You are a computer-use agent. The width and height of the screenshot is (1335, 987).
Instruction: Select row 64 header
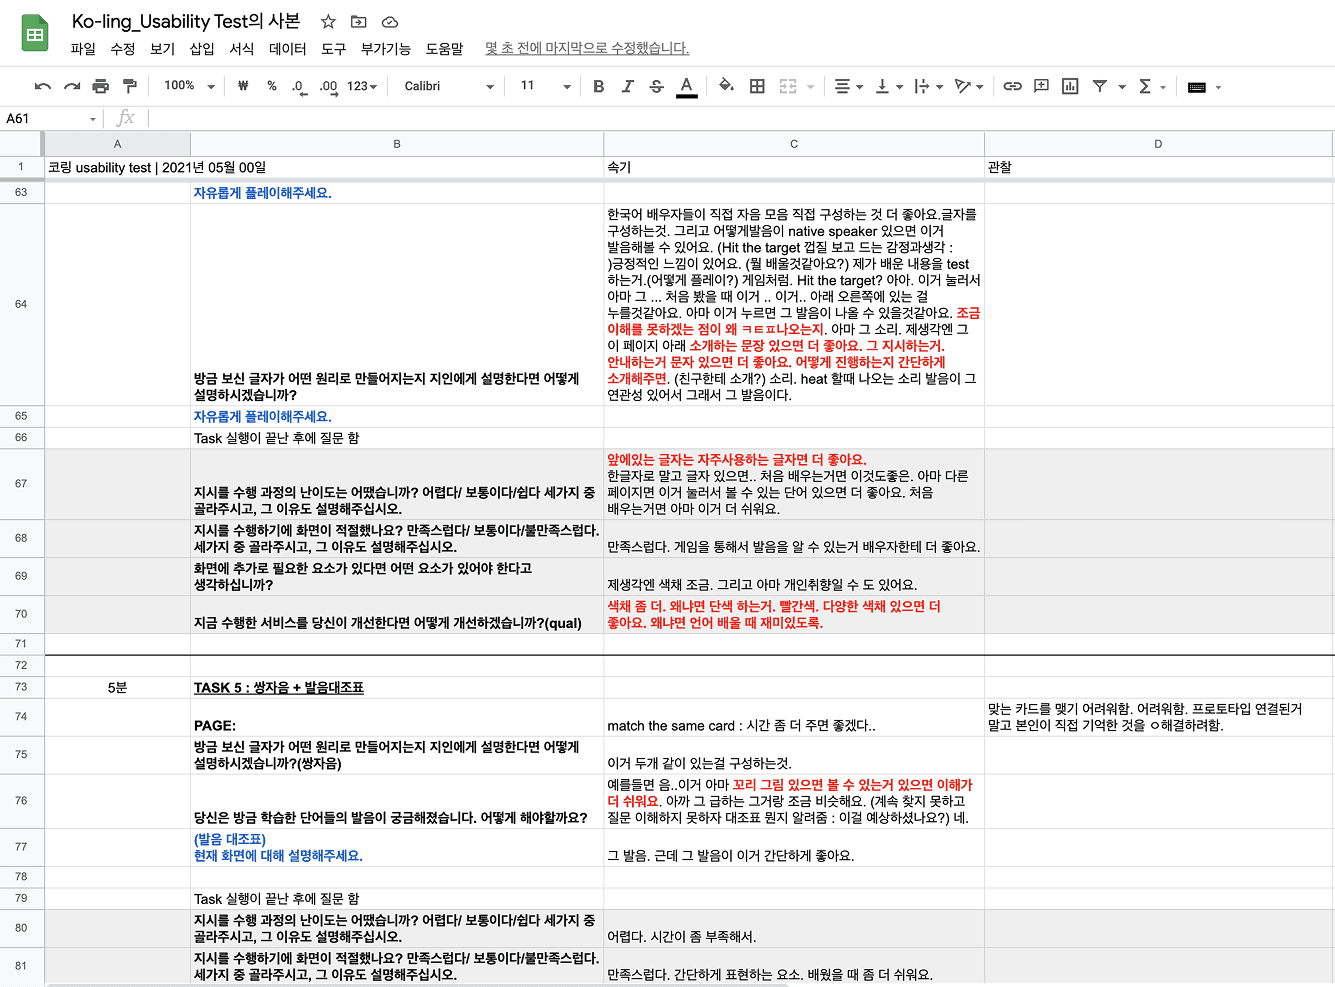21,304
